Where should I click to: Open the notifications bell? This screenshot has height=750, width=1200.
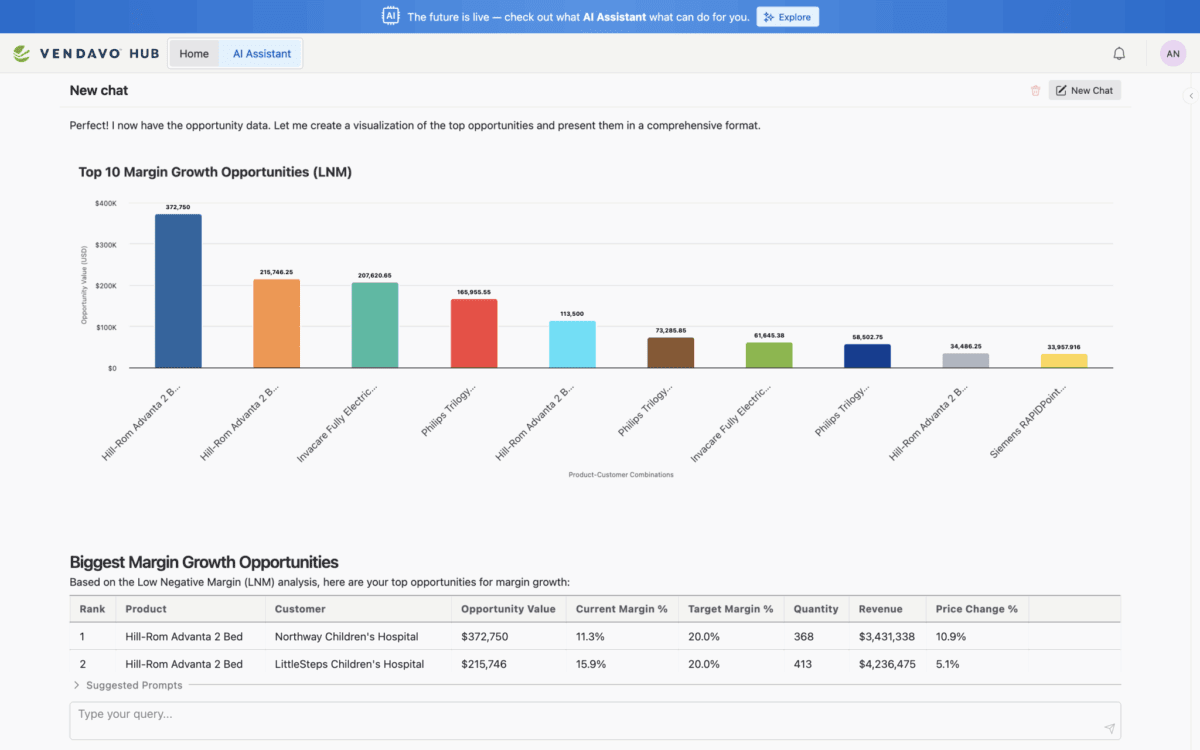[1119, 54]
